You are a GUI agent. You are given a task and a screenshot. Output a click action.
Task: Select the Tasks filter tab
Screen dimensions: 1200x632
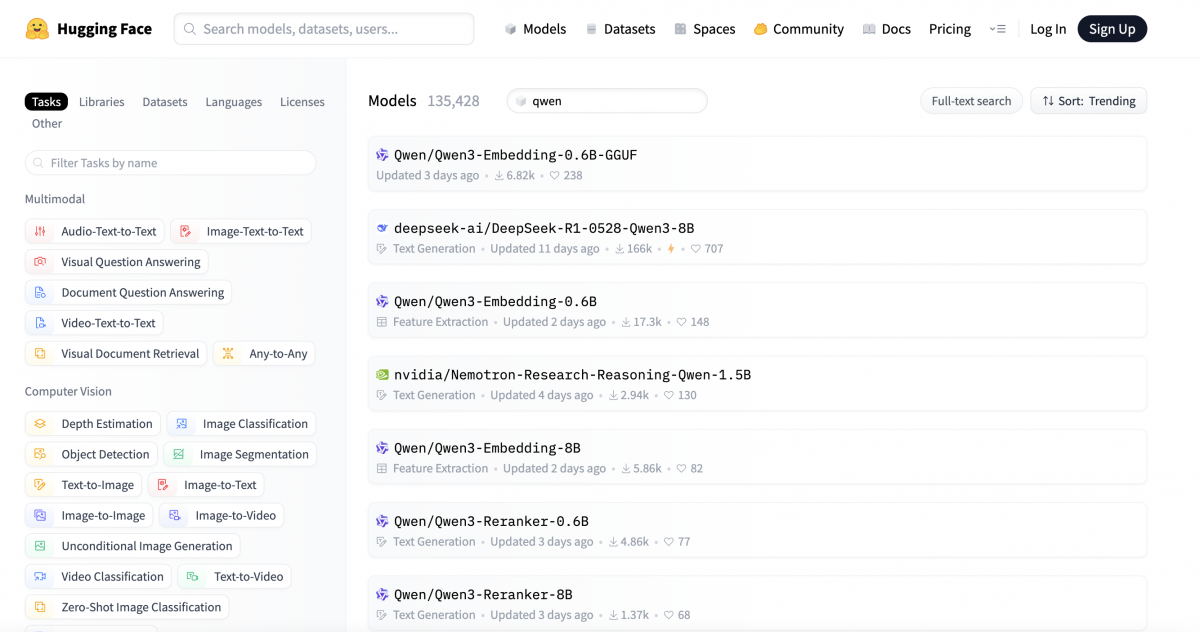(x=46, y=102)
